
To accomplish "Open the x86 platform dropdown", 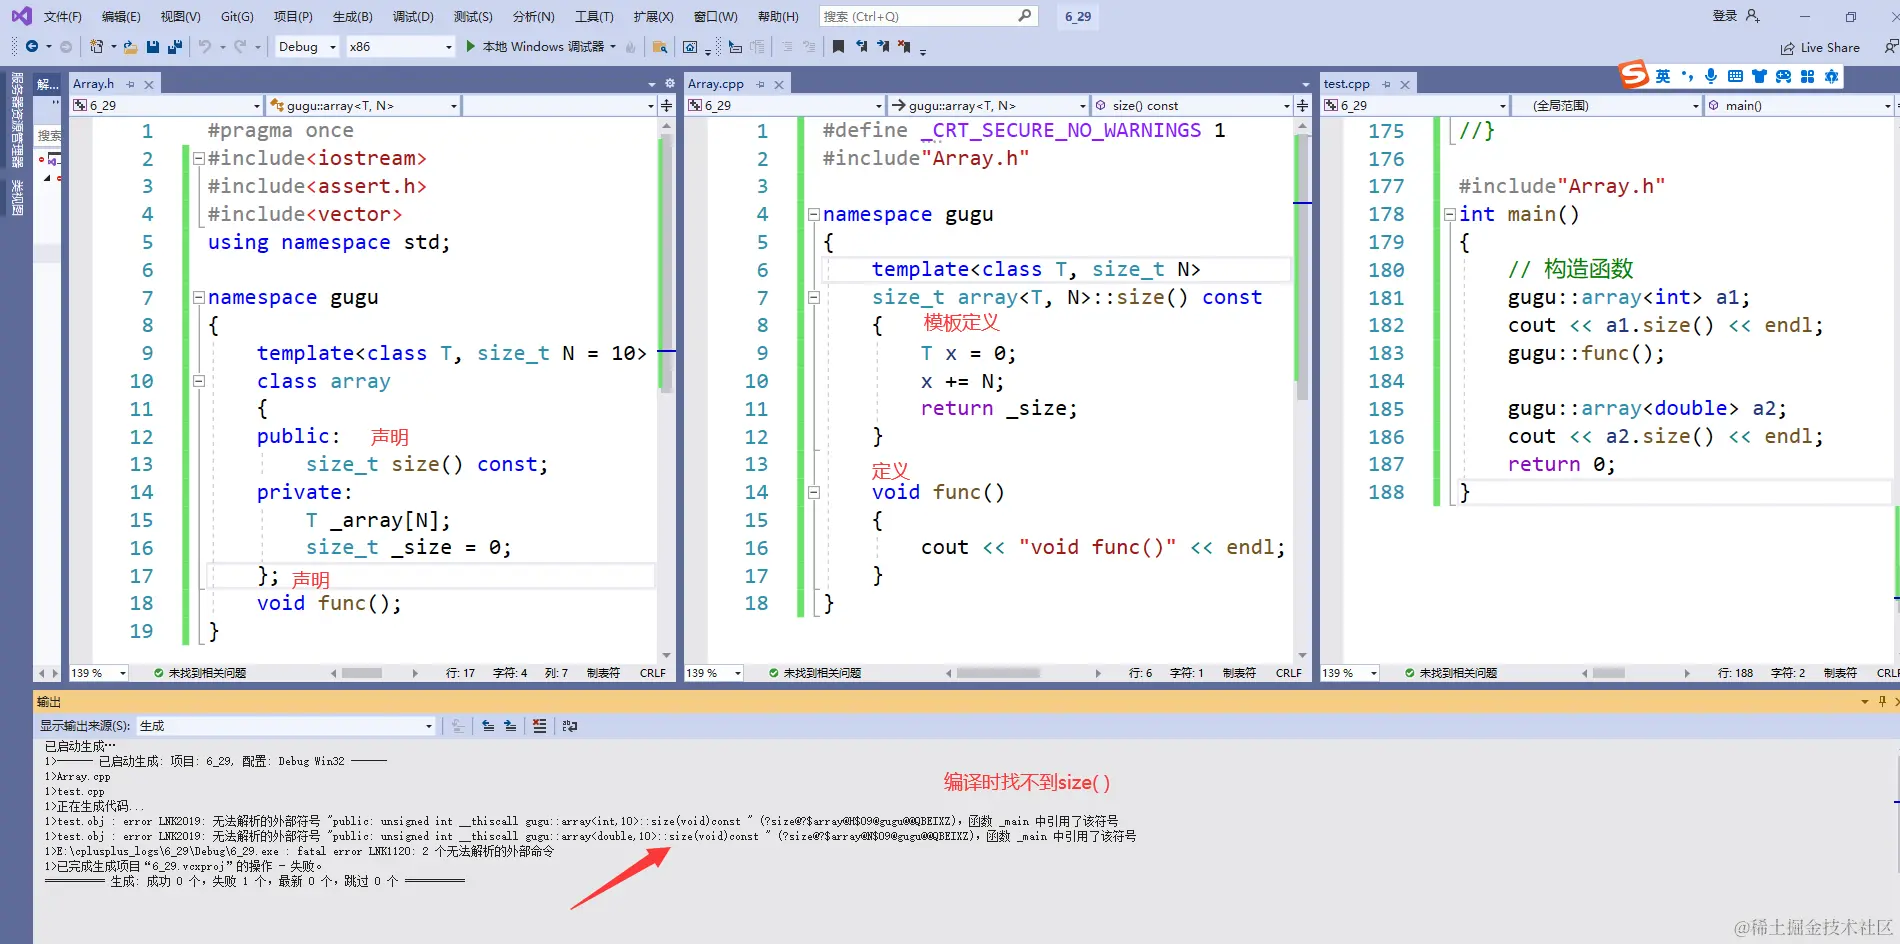I will pyautogui.click(x=400, y=47).
